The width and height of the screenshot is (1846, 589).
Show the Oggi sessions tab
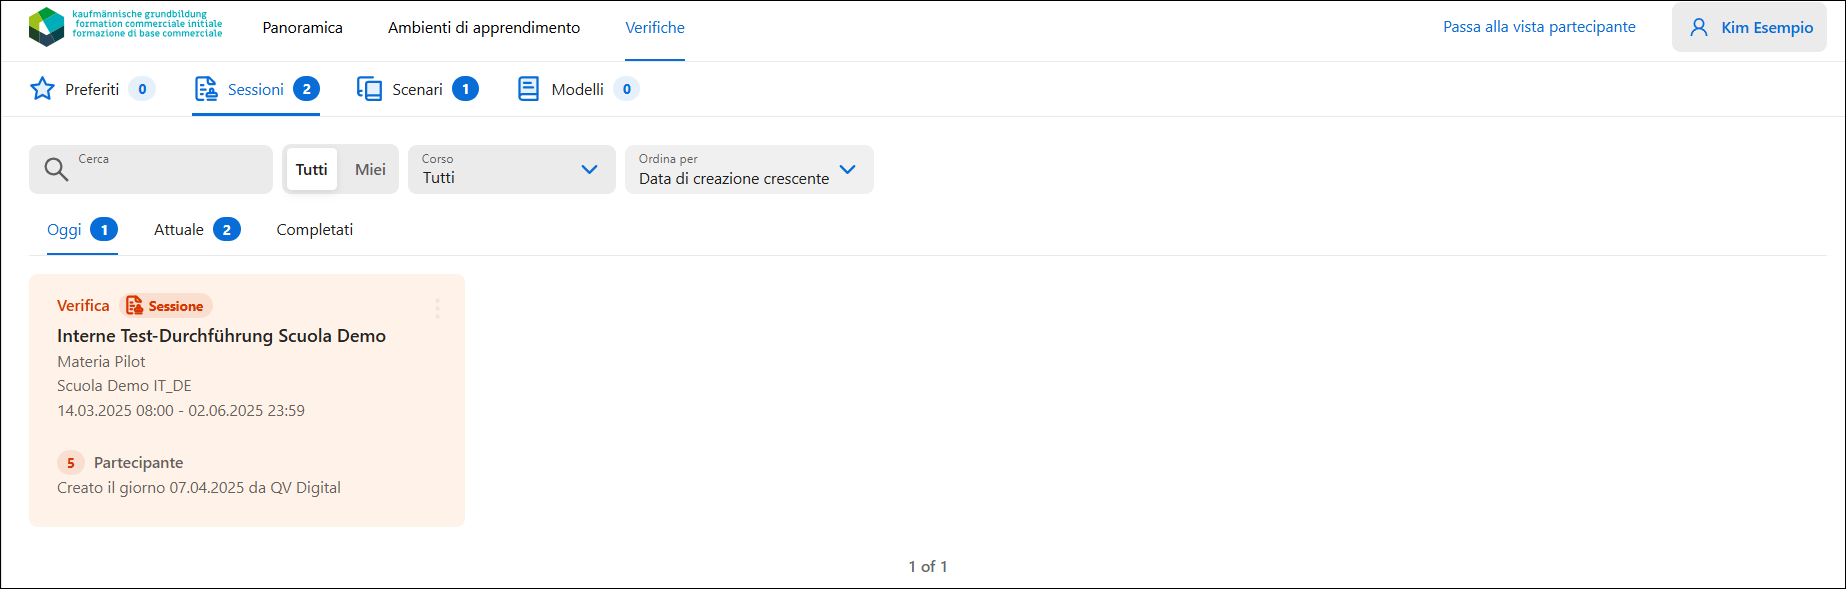82,229
